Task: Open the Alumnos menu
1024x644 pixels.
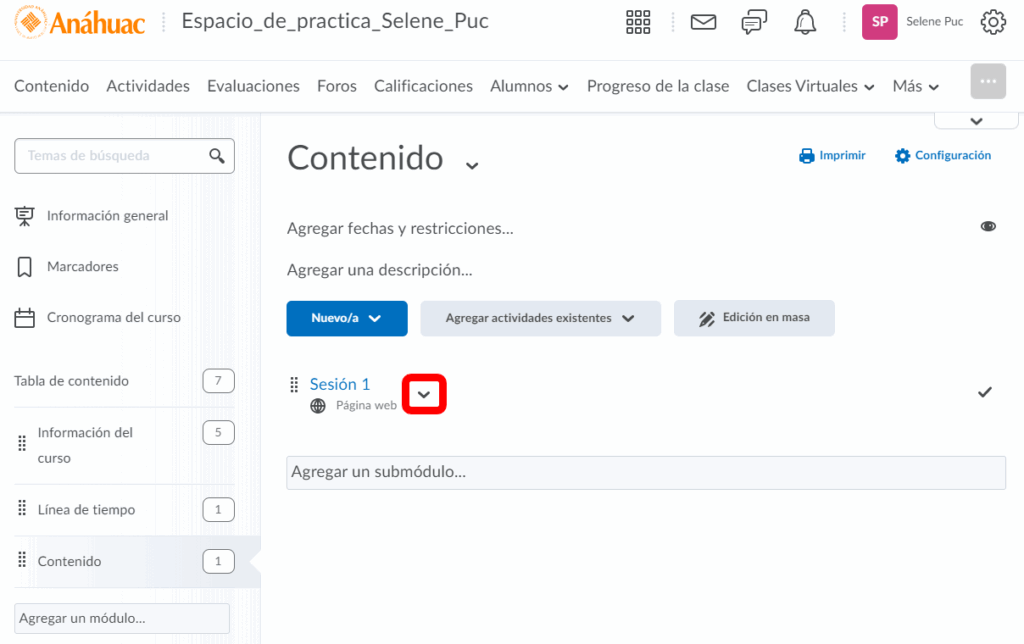Action: point(529,86)
